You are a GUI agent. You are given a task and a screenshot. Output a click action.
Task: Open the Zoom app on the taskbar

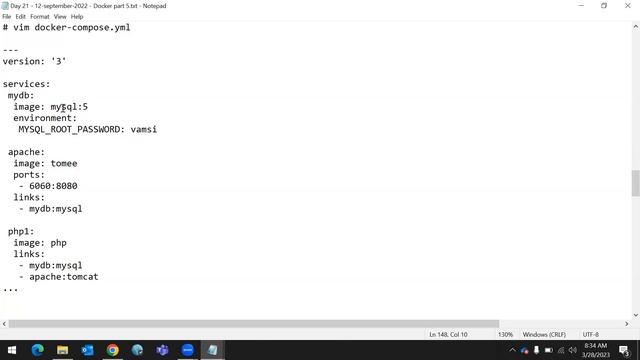click(188, 350)
